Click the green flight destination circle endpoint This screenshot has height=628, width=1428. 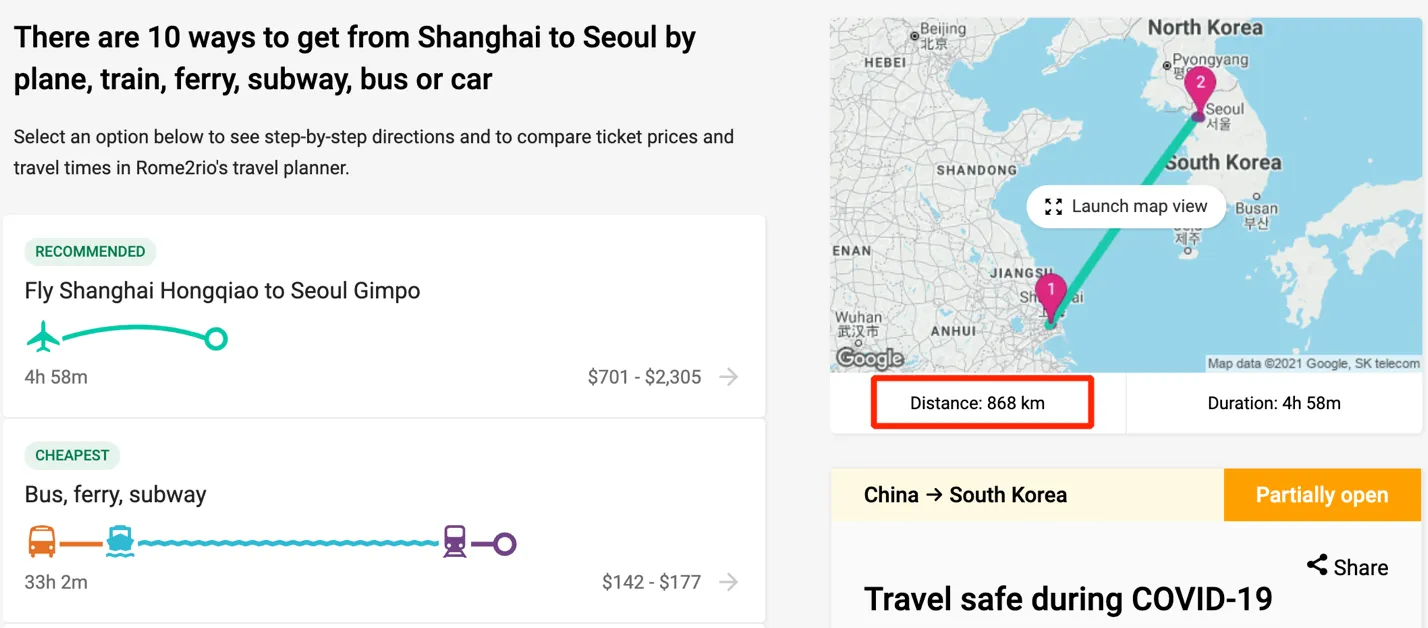[x=216, y=339]
